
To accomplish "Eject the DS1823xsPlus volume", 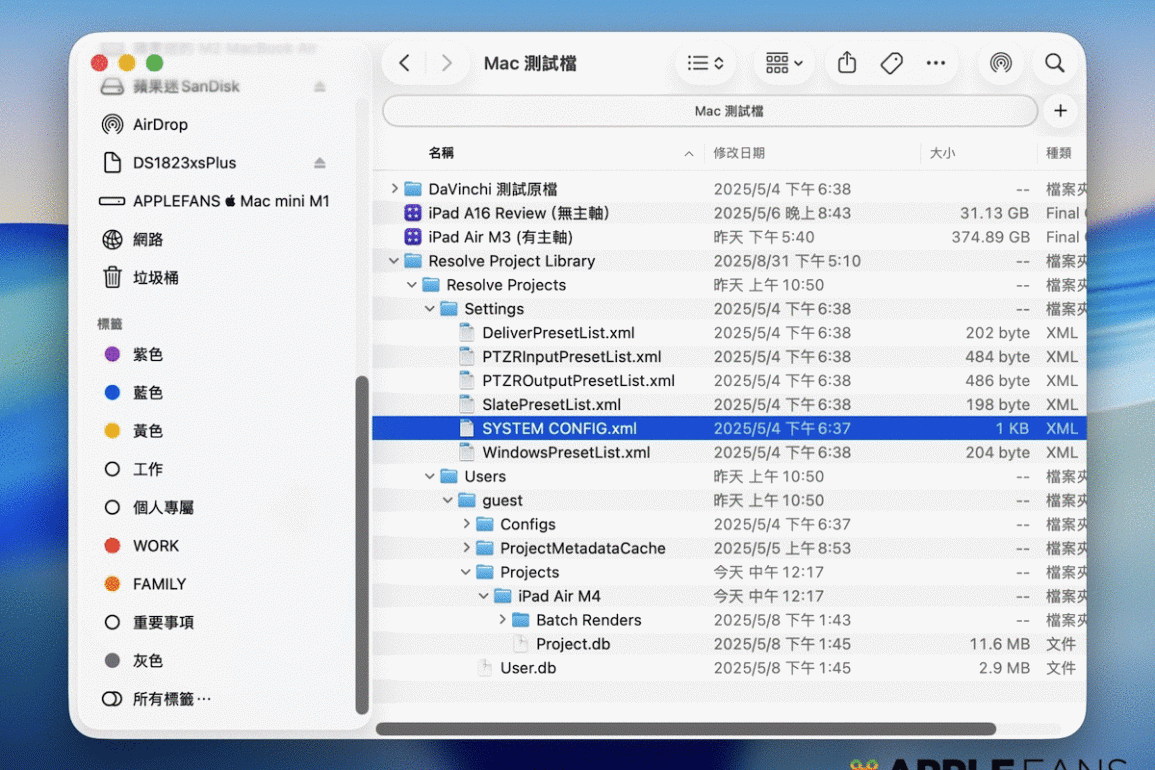I will click(x=320, y=163).
